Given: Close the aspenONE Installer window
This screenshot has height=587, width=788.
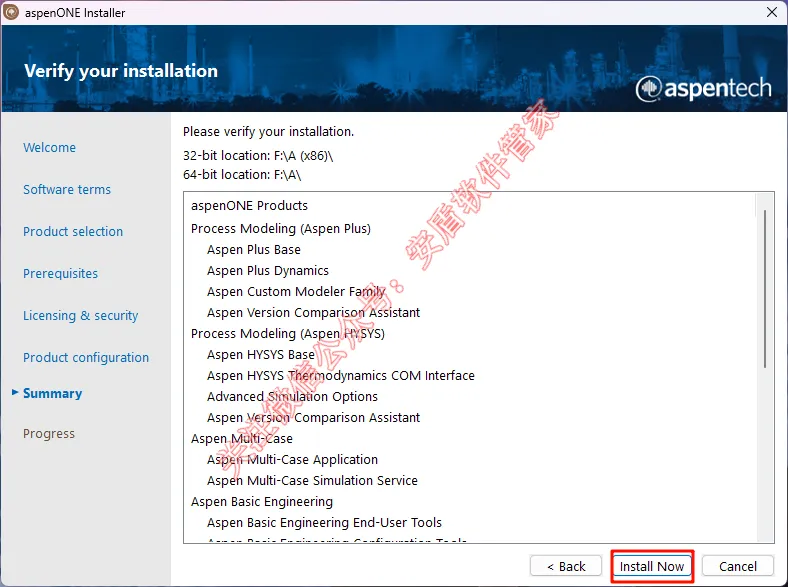Looking at the screenshot, I should pos(772,12).
